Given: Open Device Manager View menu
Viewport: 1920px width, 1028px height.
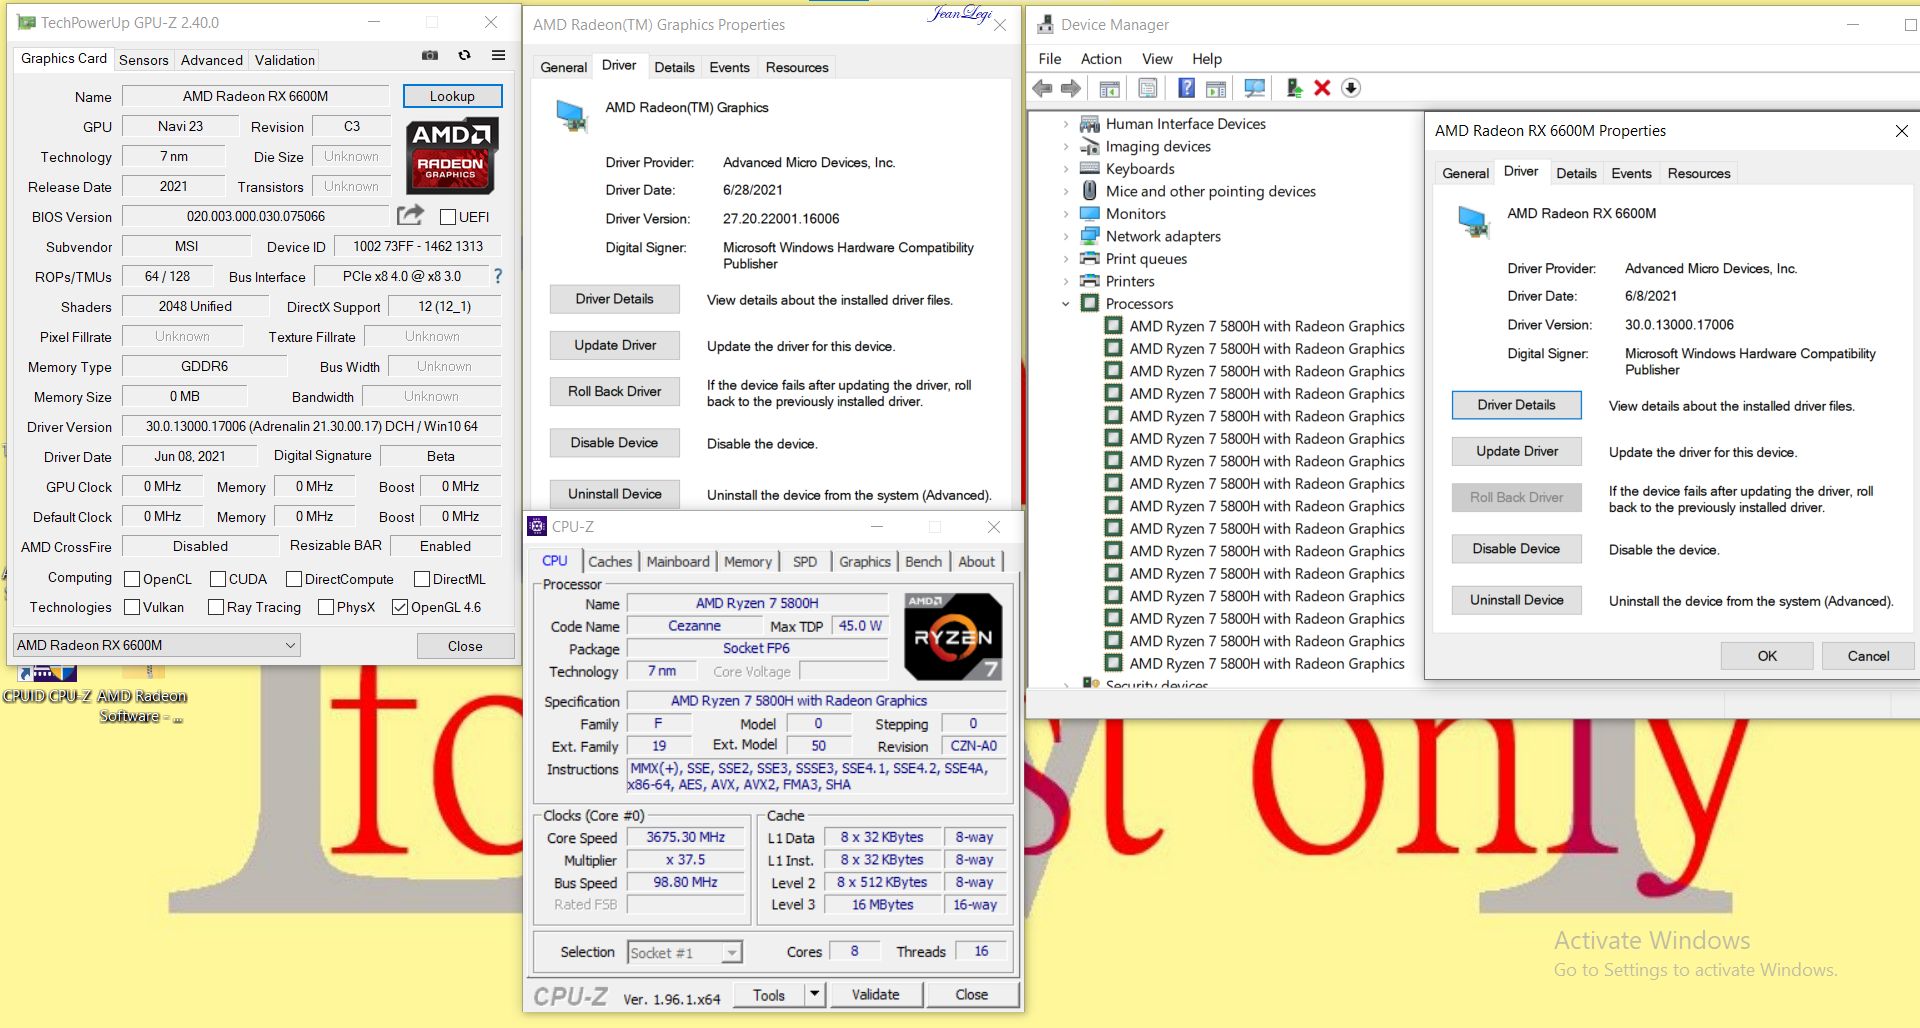Looking at the screenshot, I should tap(1157, 58).
